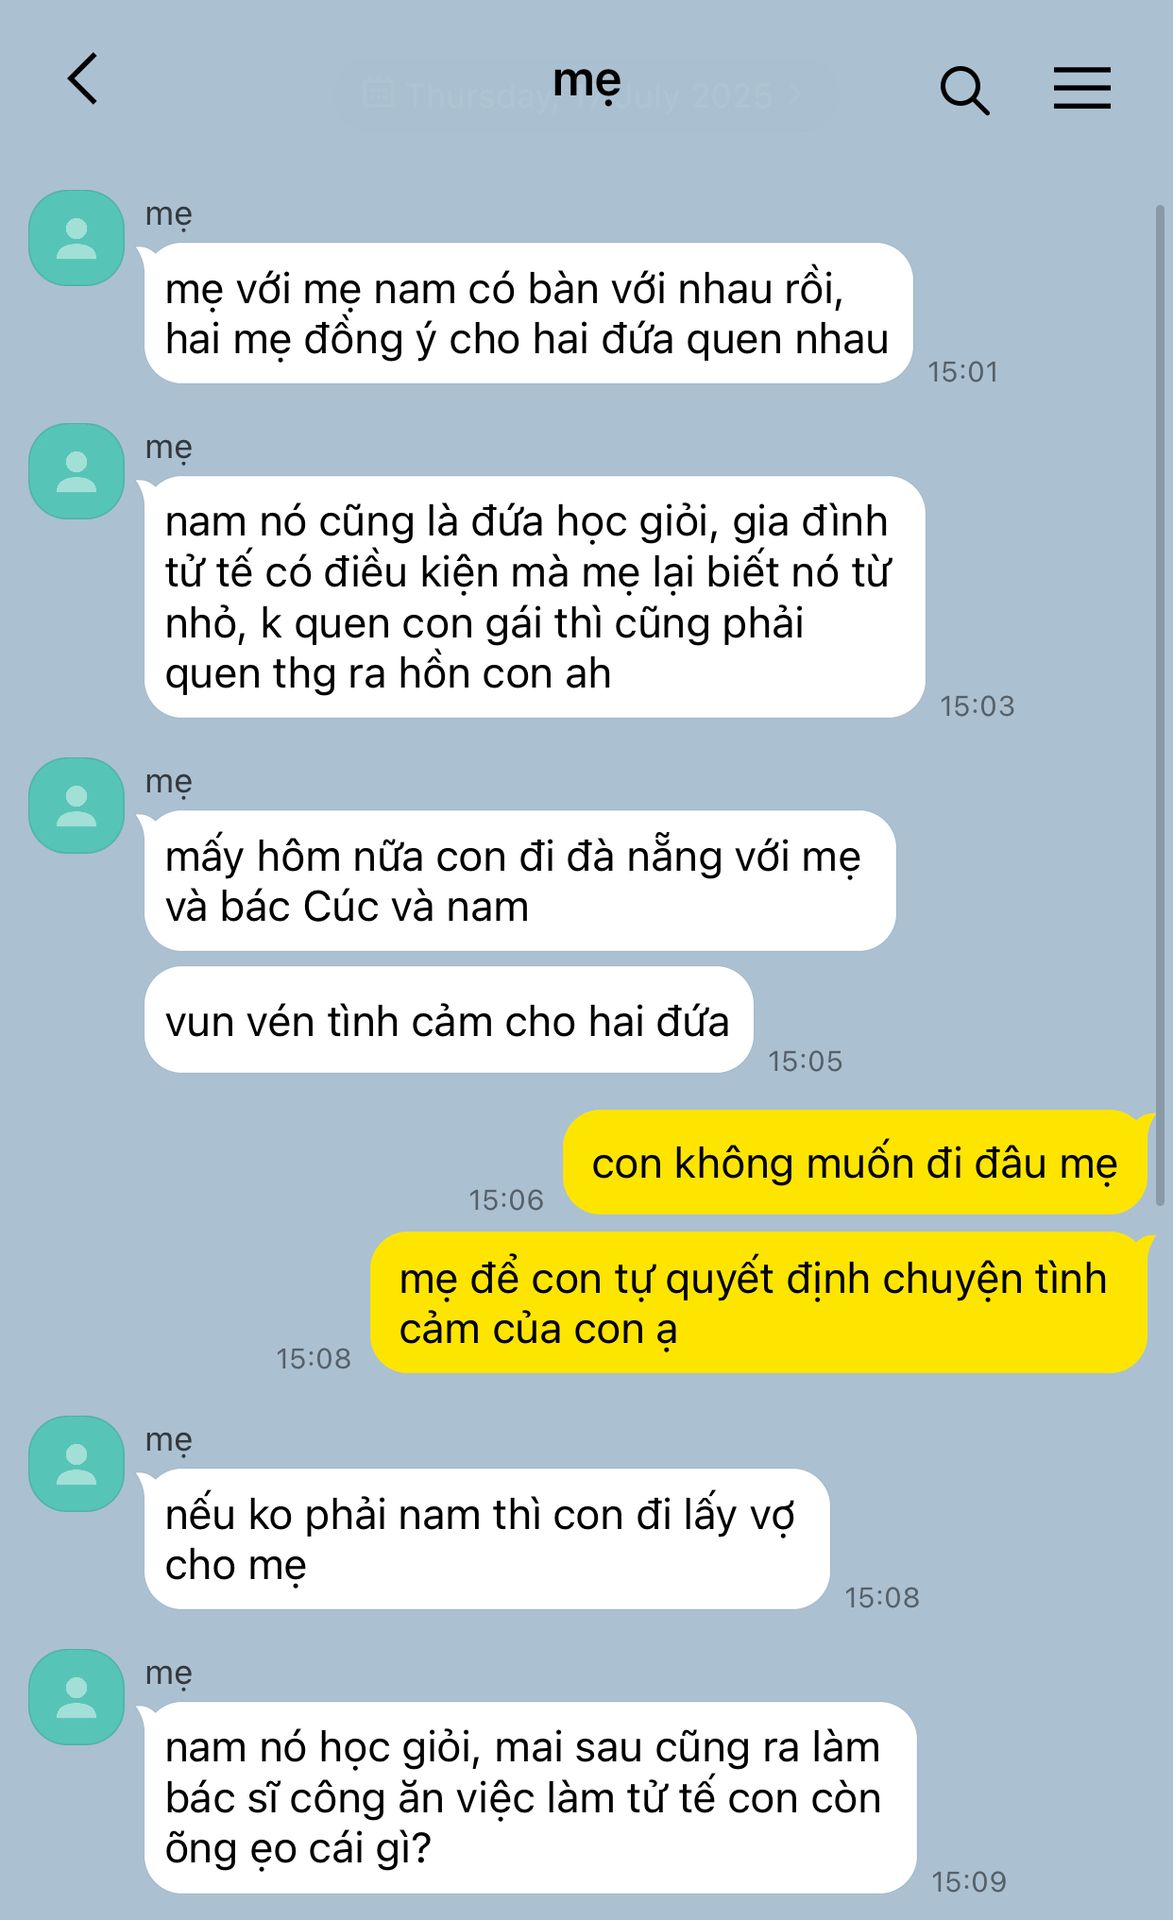Open the hamburger menu icon
Image resolution: width=1173 pixels, height=1920 pixels.
point(1082,88)
